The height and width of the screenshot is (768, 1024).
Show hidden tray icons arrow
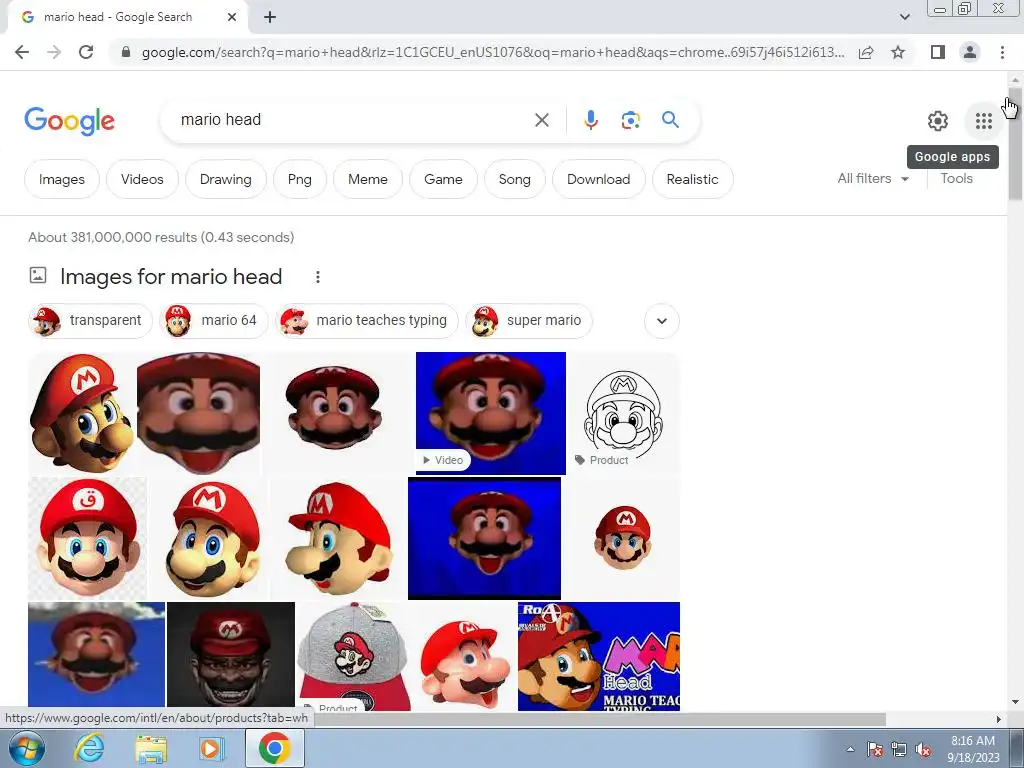850,749
